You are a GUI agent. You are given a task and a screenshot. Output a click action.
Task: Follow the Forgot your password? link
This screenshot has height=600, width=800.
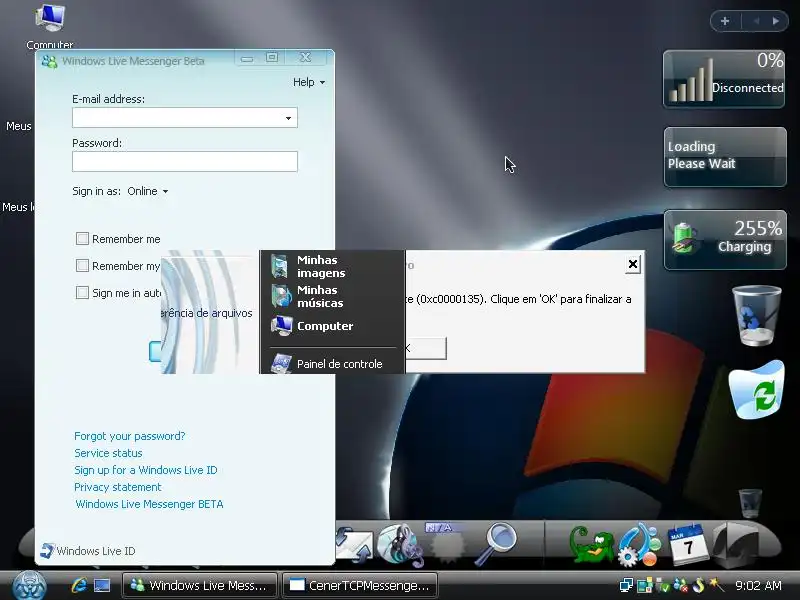[130, 436]
